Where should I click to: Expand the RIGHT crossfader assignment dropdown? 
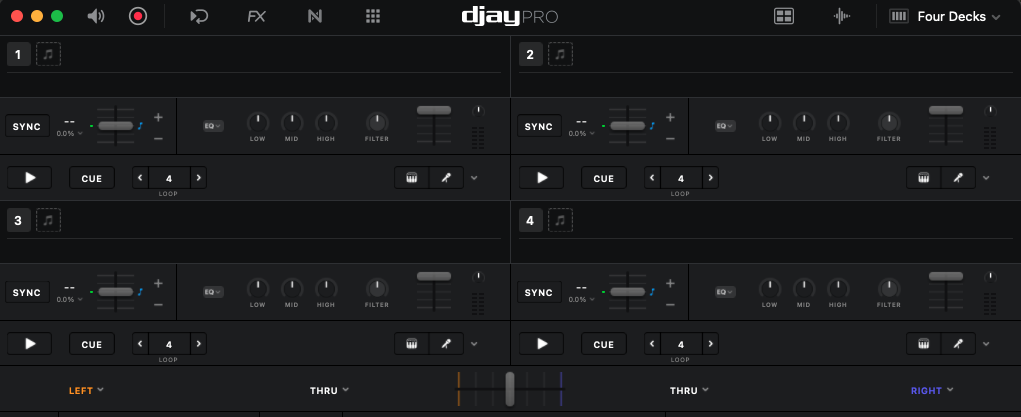932,390
